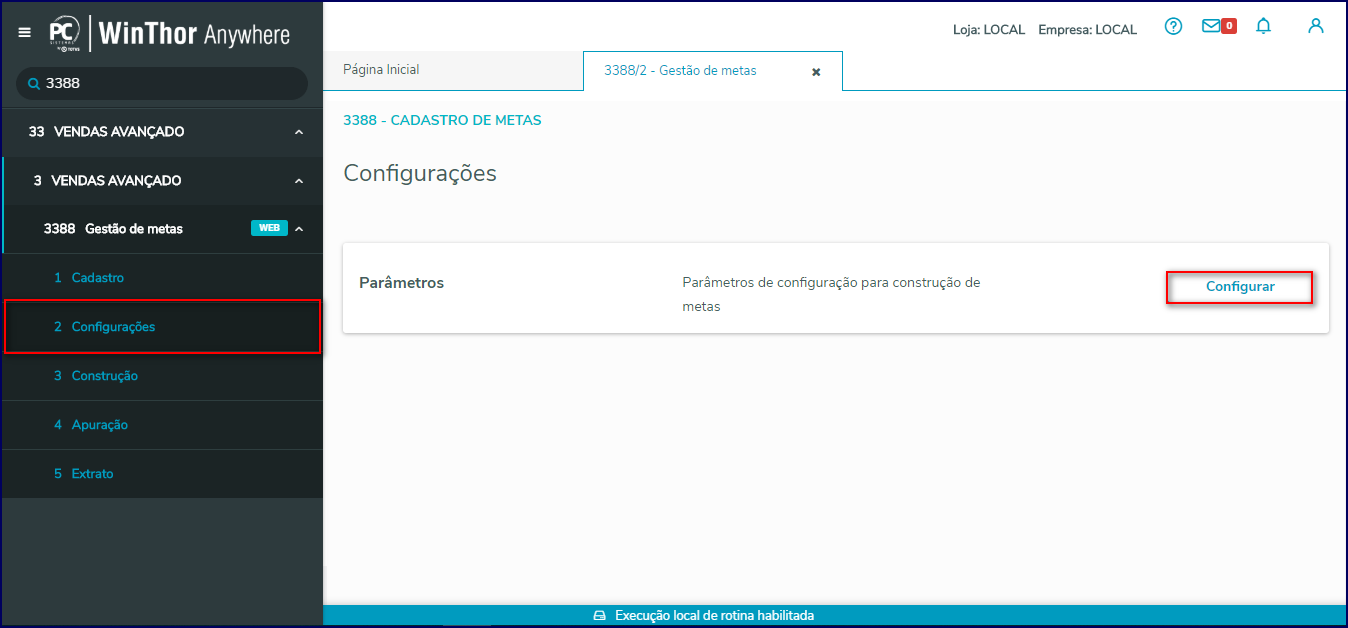This screenshot has height=628, width=1348.
Task: Collapse the 3388 Gestão de metas chevron
Action: 299,229
